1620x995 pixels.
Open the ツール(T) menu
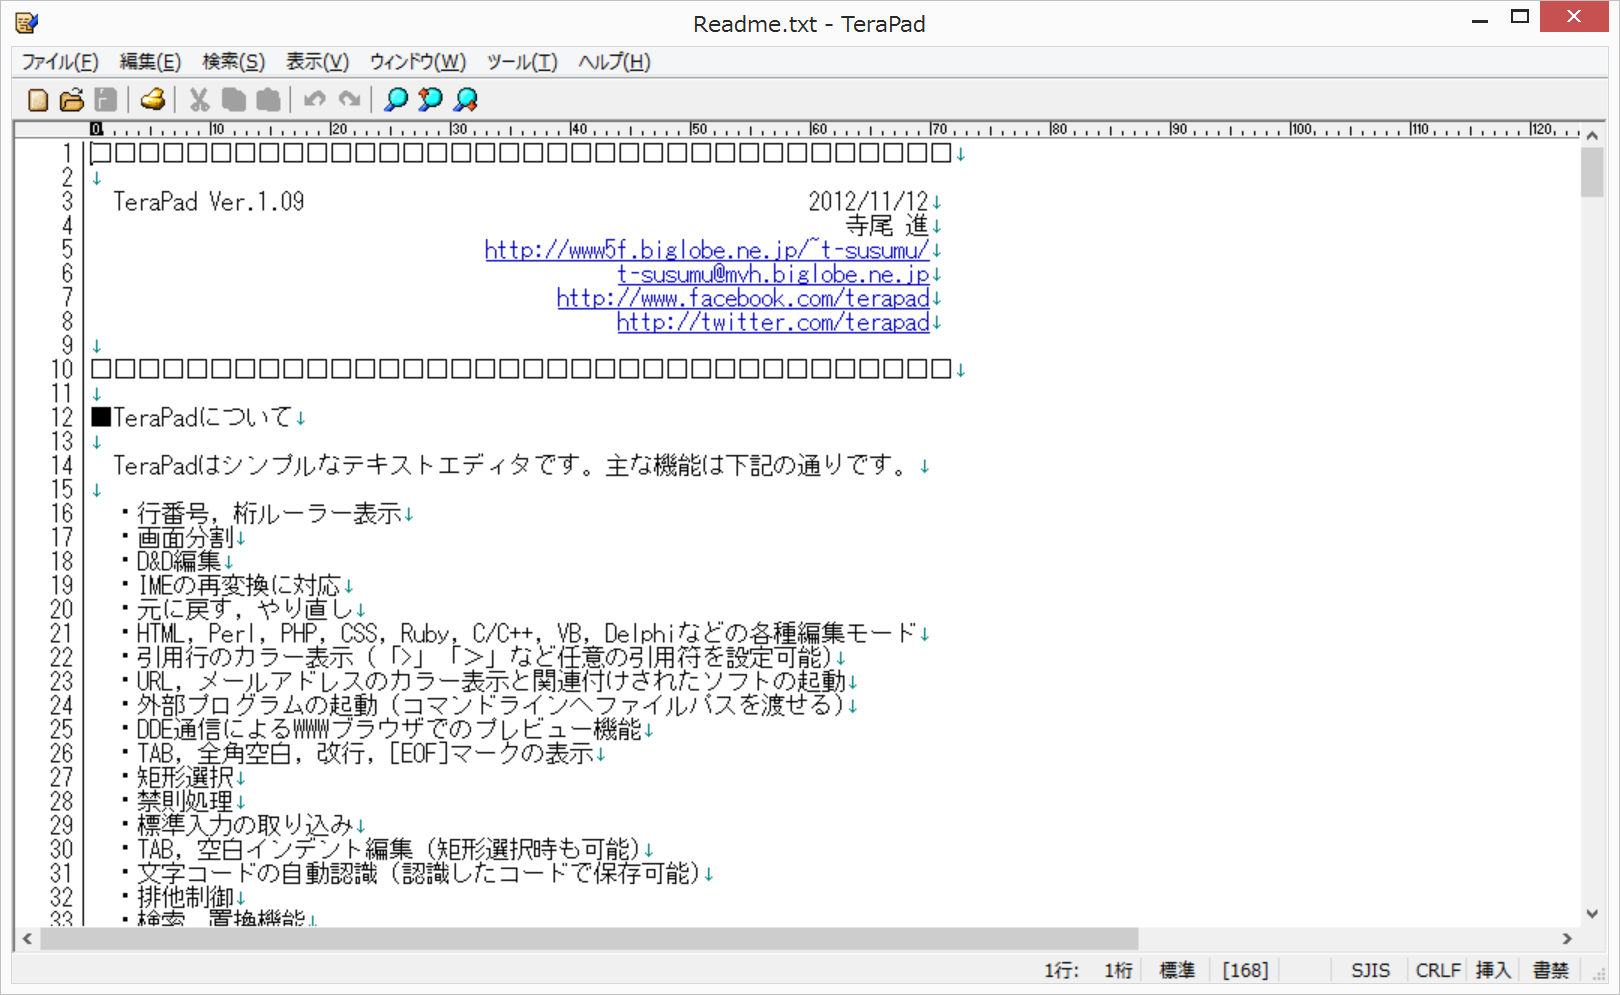pyautogui.click(x=522, y=62)
